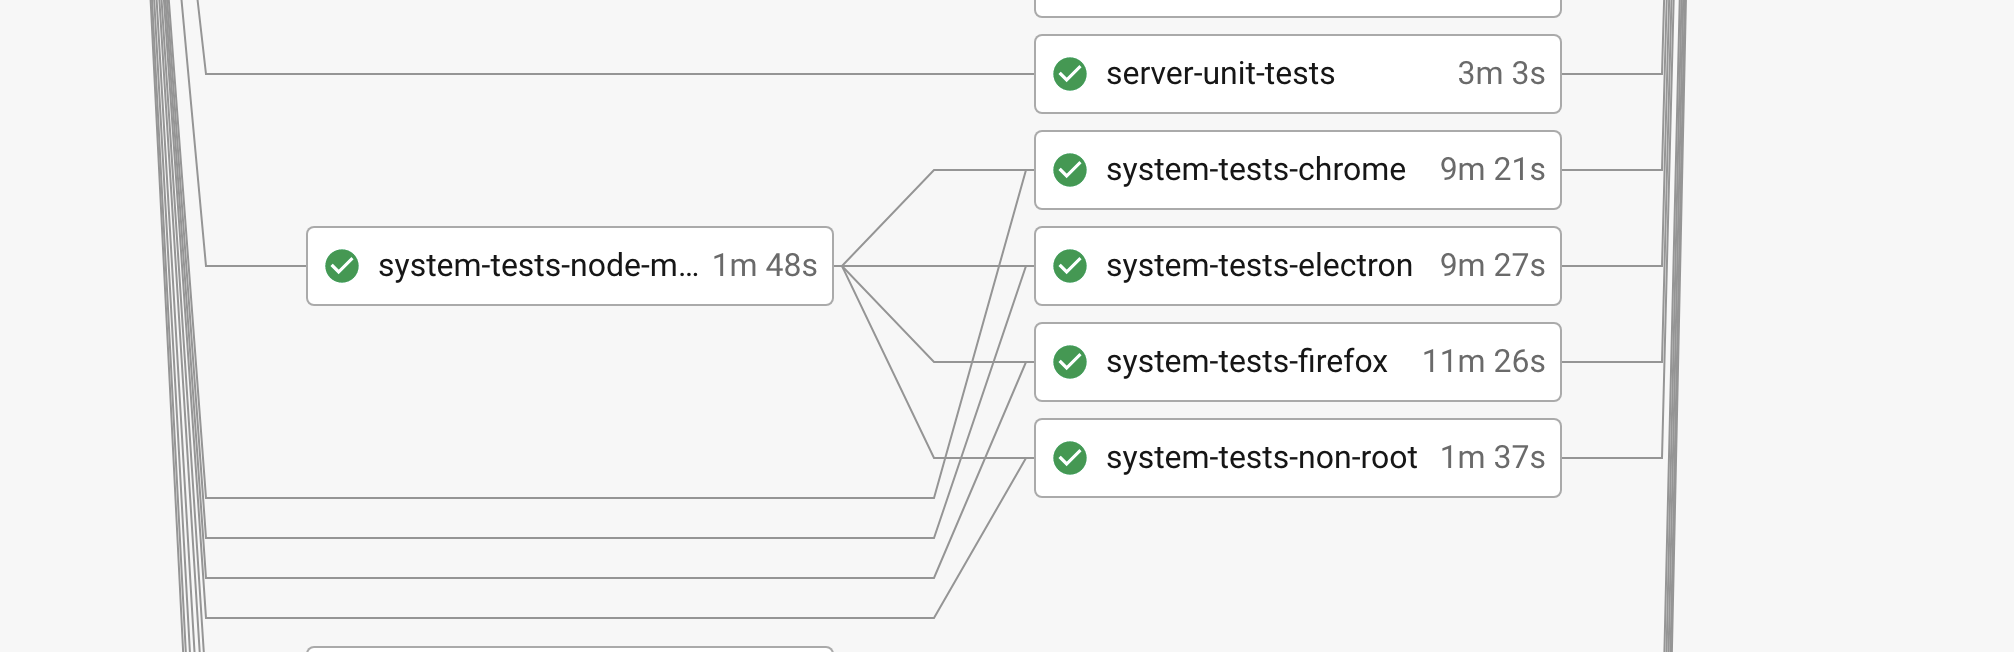Click the success checkmark on system-tests-chrome
The width and height of the screenshot is (2014, 652).
pyautogui.click(x=1070, y=170)
